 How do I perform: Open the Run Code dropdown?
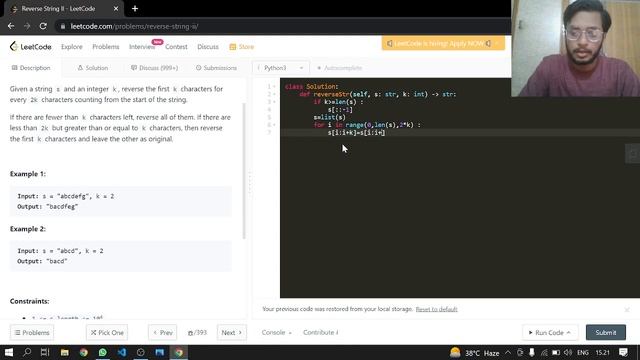[x=549, y=333]
